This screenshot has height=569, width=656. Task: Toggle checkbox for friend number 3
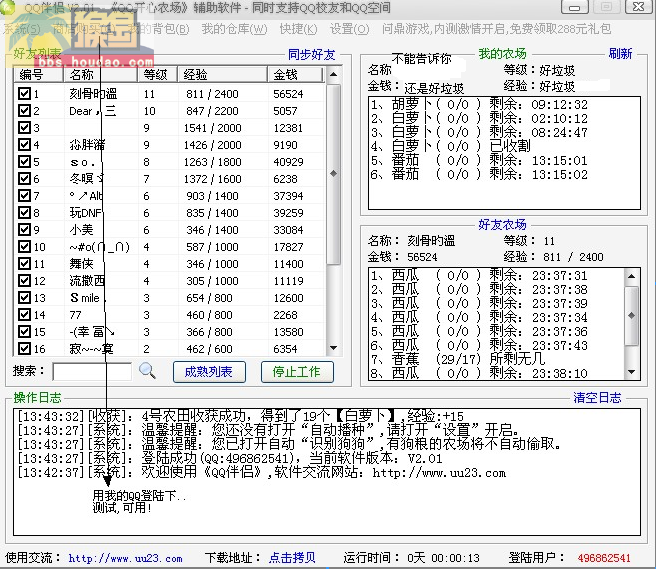click(x=24, y=127)
